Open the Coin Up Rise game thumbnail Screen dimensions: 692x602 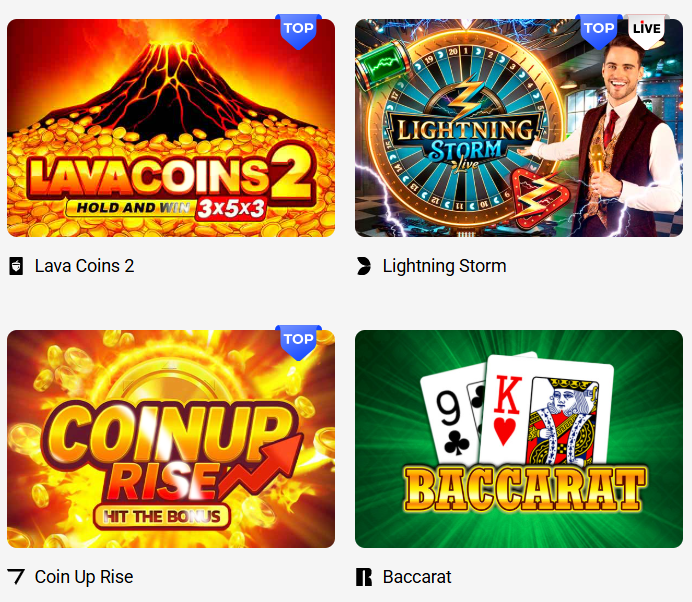[x=171, y=439]
